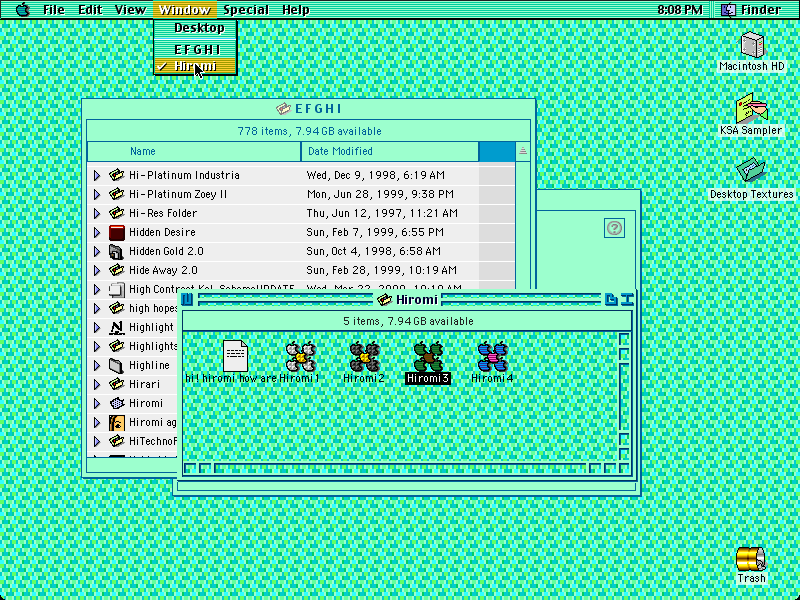
Task: Click the Hiromi window collapse box
Action: (x=627, y=299)
